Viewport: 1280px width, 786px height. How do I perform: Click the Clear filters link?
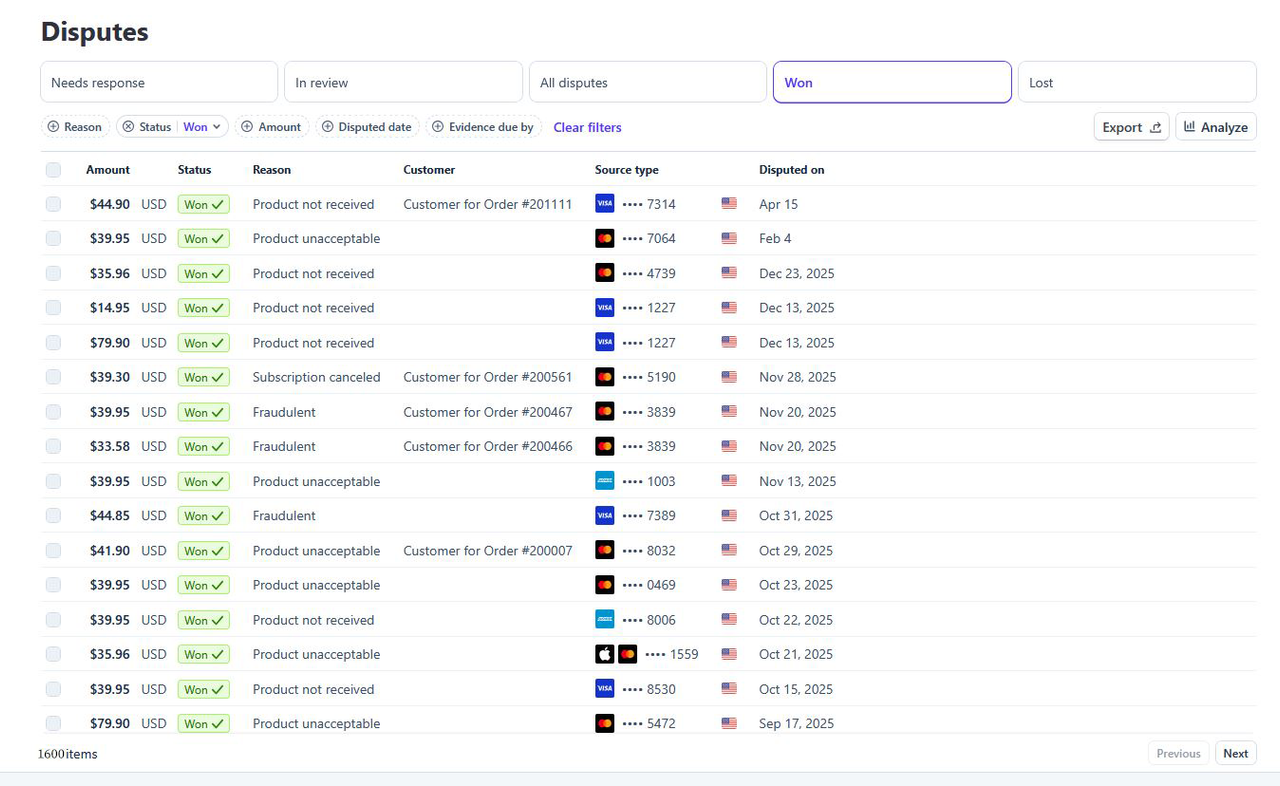point(588,127)
